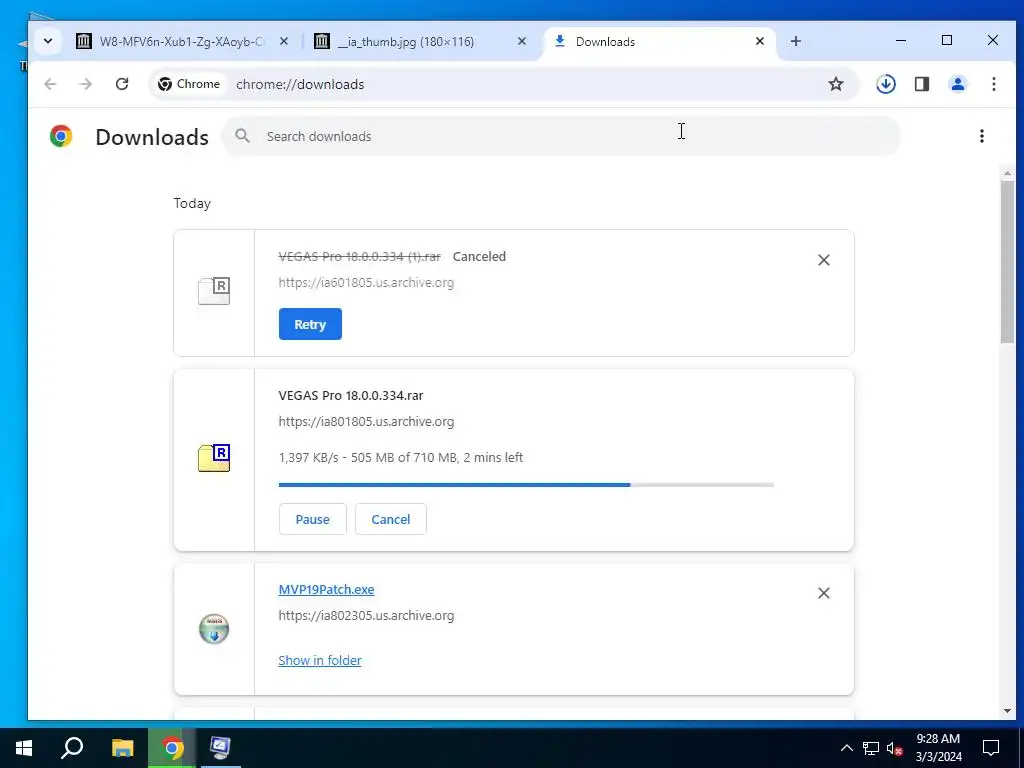Go back using the back arrow
Screen dimensions: 1024x768
pyautogui.click(x=50, y=84)
